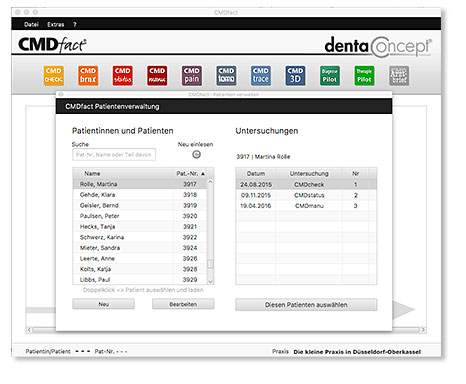Open the CMD tomo module
This screenshot has height=384, width=466.
pyautogui.click(x=226, y=76)
